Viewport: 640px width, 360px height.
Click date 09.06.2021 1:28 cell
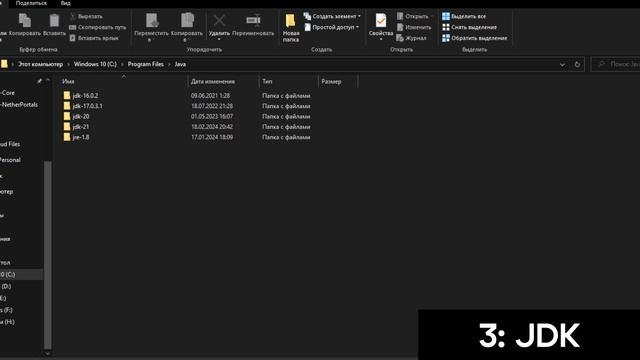coord(211,96)
